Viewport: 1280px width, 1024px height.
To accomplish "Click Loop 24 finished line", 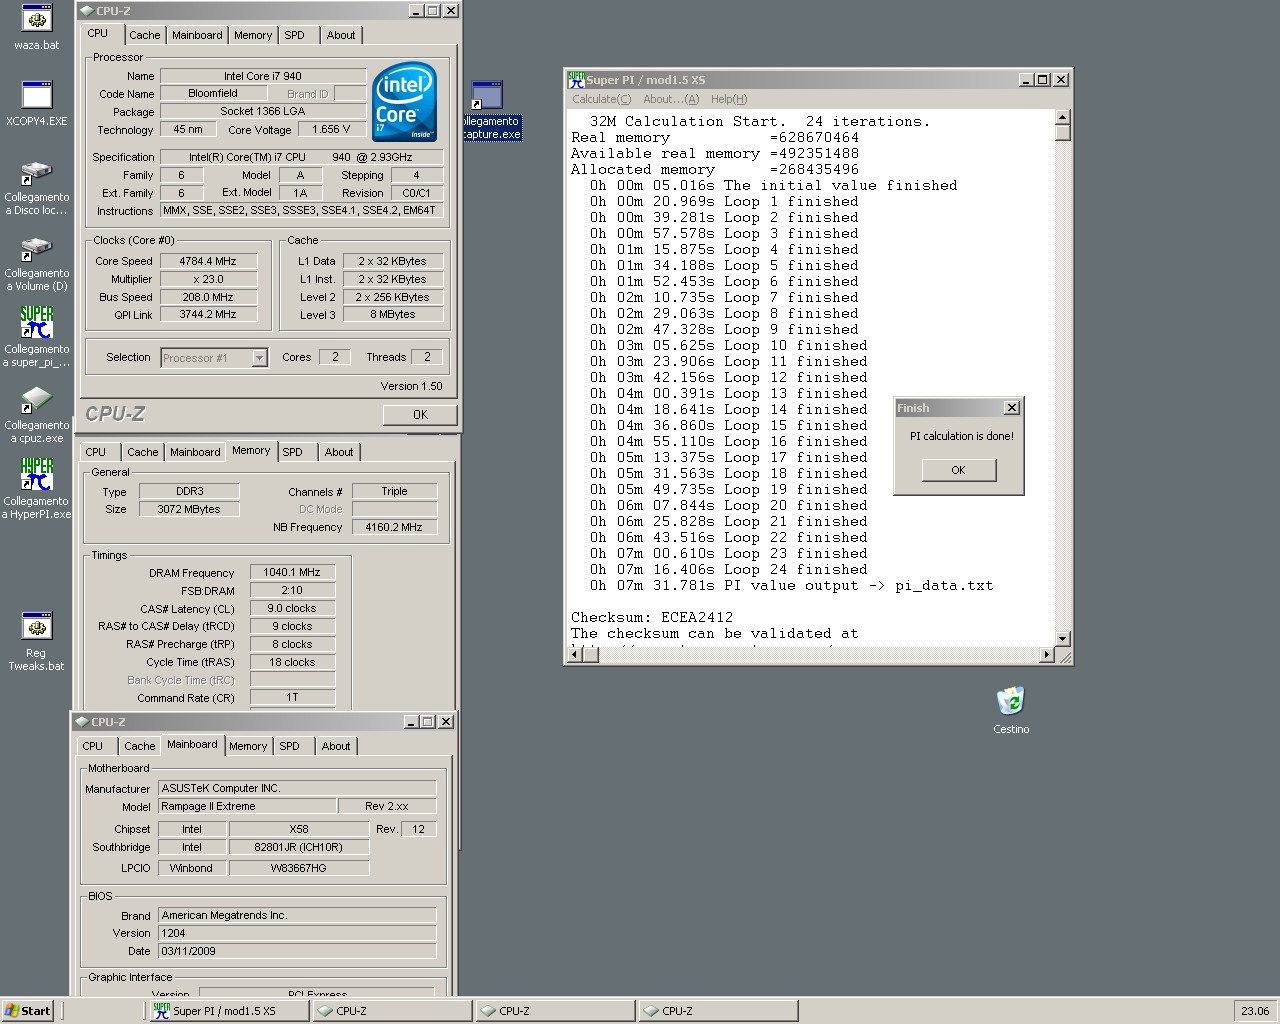I will [x=728, y=569].
